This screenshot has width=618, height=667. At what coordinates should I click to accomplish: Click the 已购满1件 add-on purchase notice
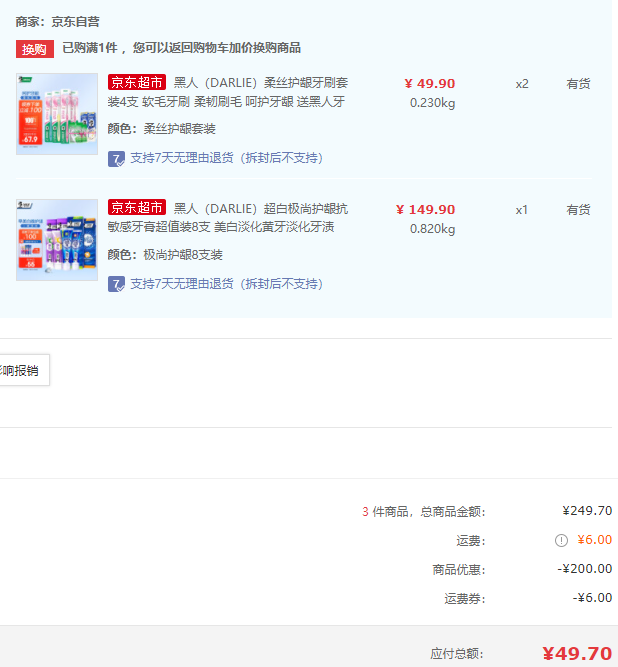[182, 48]
